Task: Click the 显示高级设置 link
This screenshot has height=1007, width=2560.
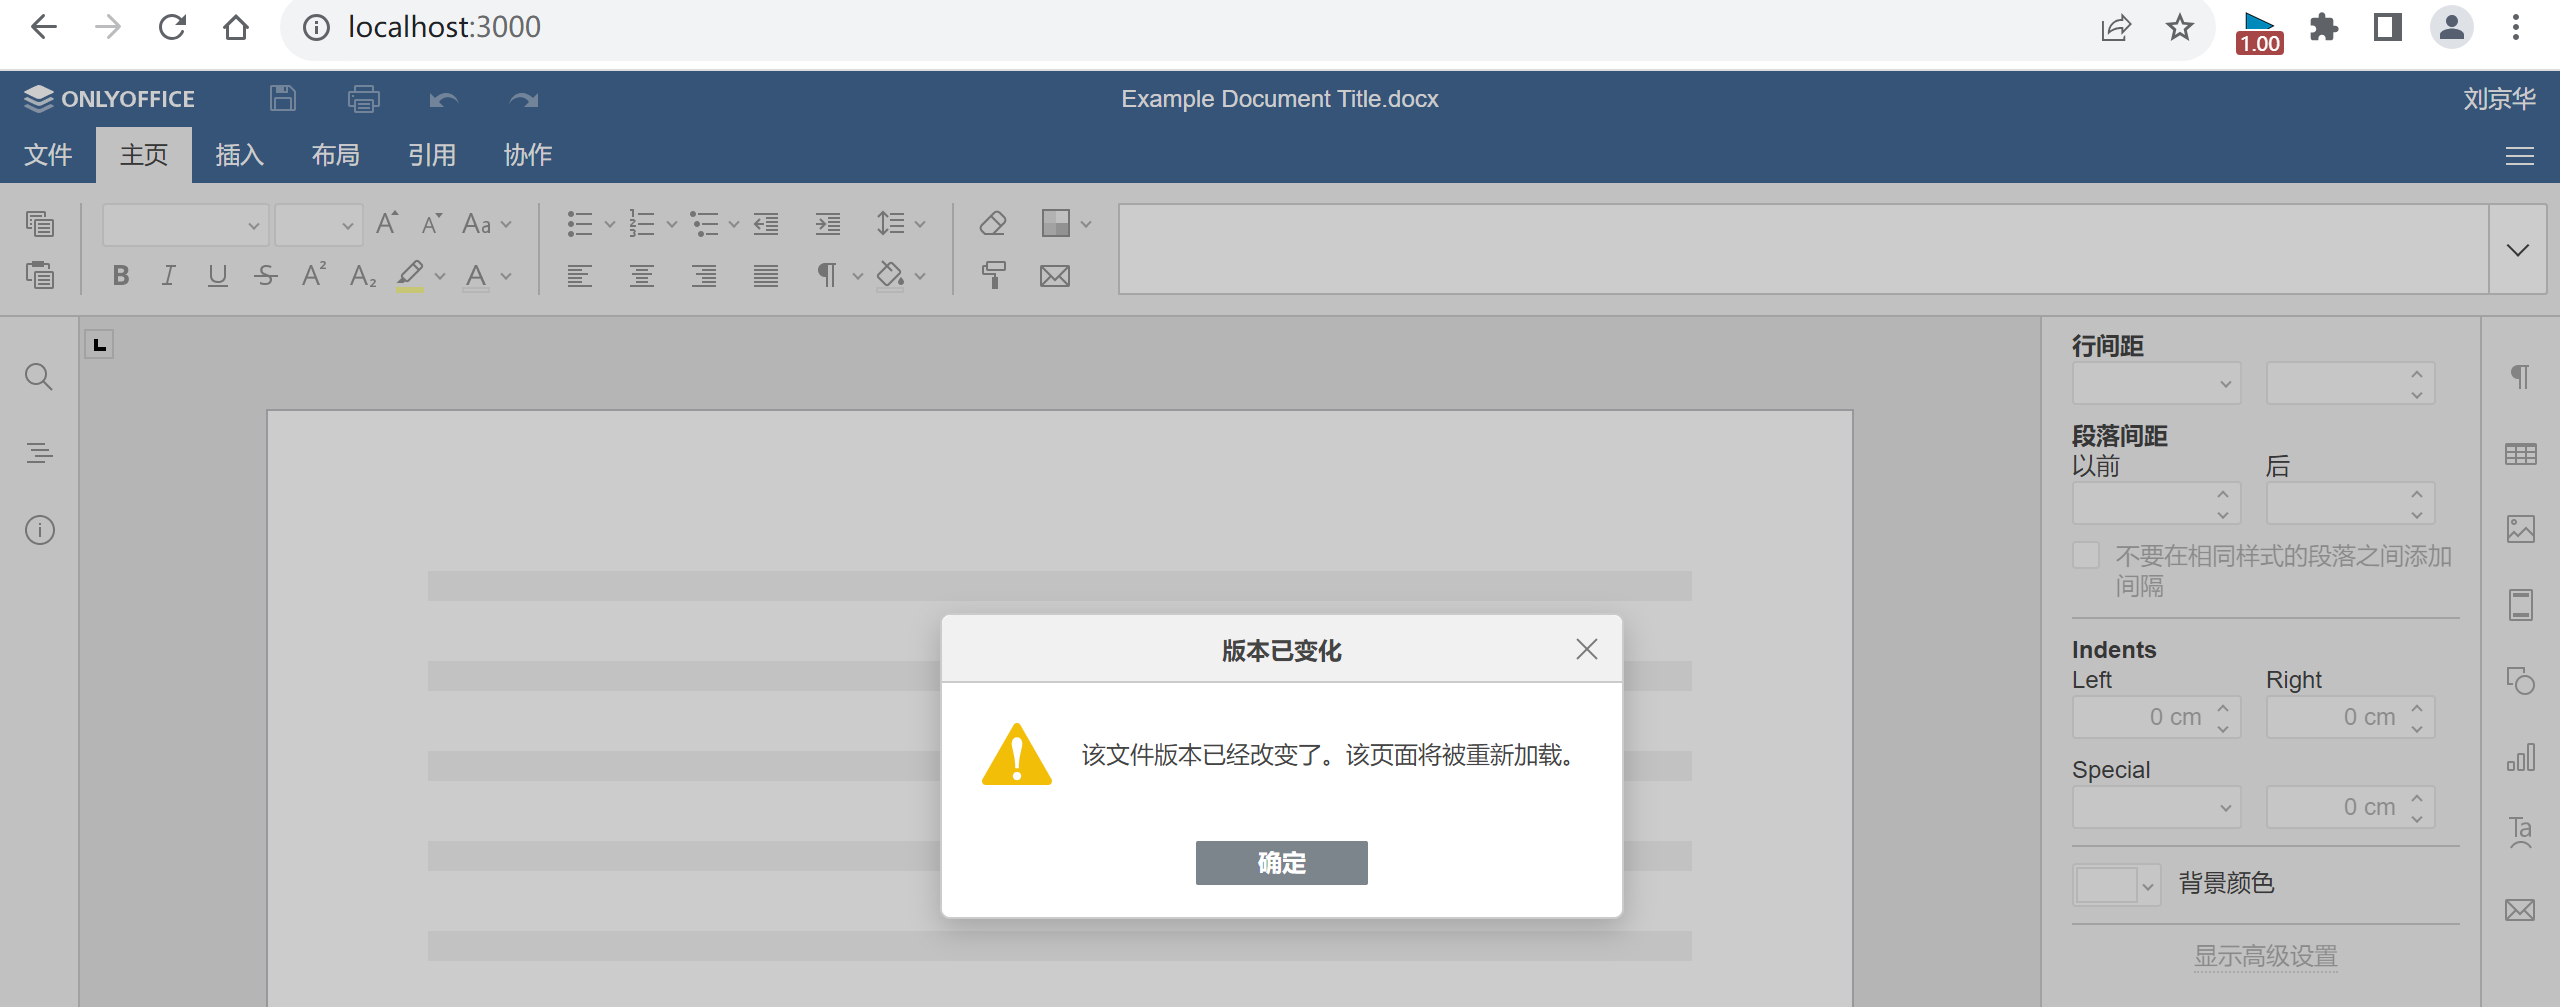Action: [2265, 956]
